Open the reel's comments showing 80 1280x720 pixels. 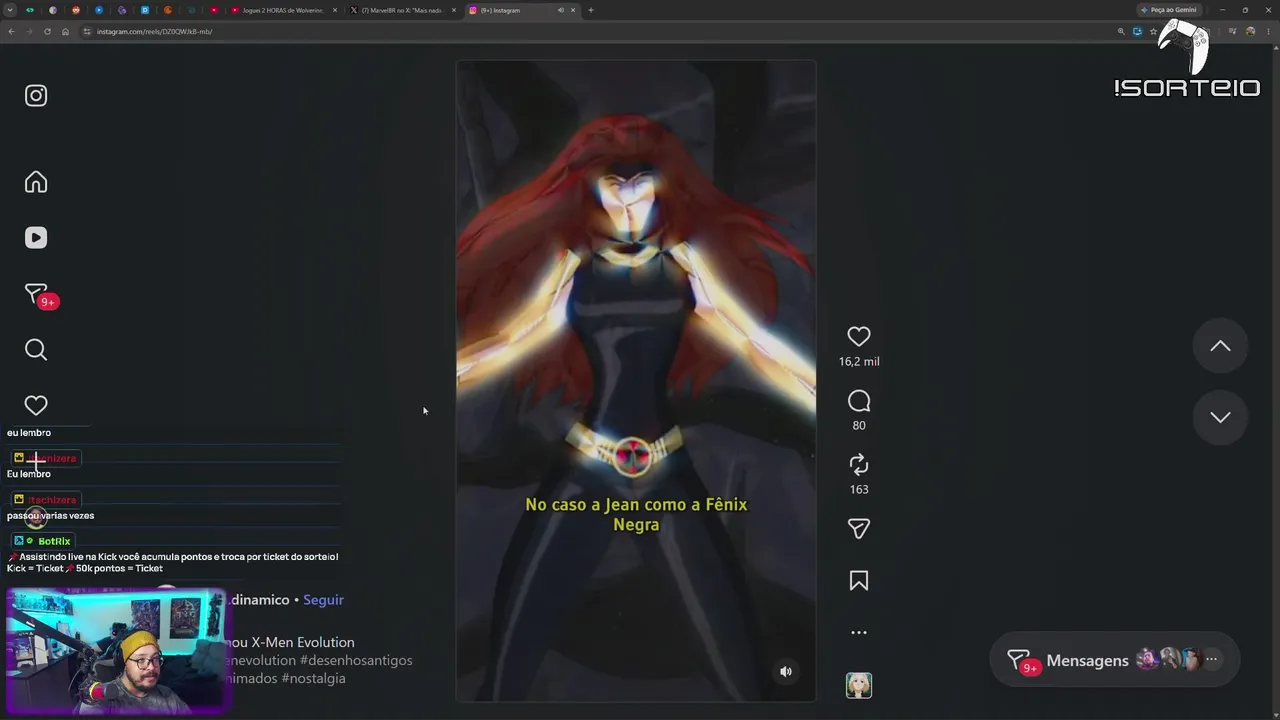click(x=859, y=401)
